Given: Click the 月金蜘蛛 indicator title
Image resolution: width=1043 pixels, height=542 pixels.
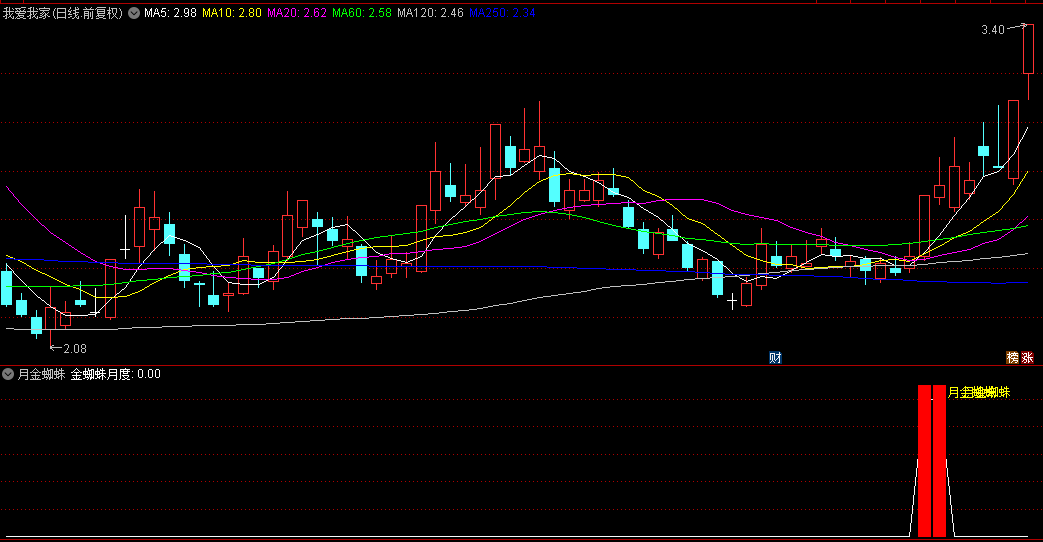Looking at the screenshot, I should (x=41, y=374).
